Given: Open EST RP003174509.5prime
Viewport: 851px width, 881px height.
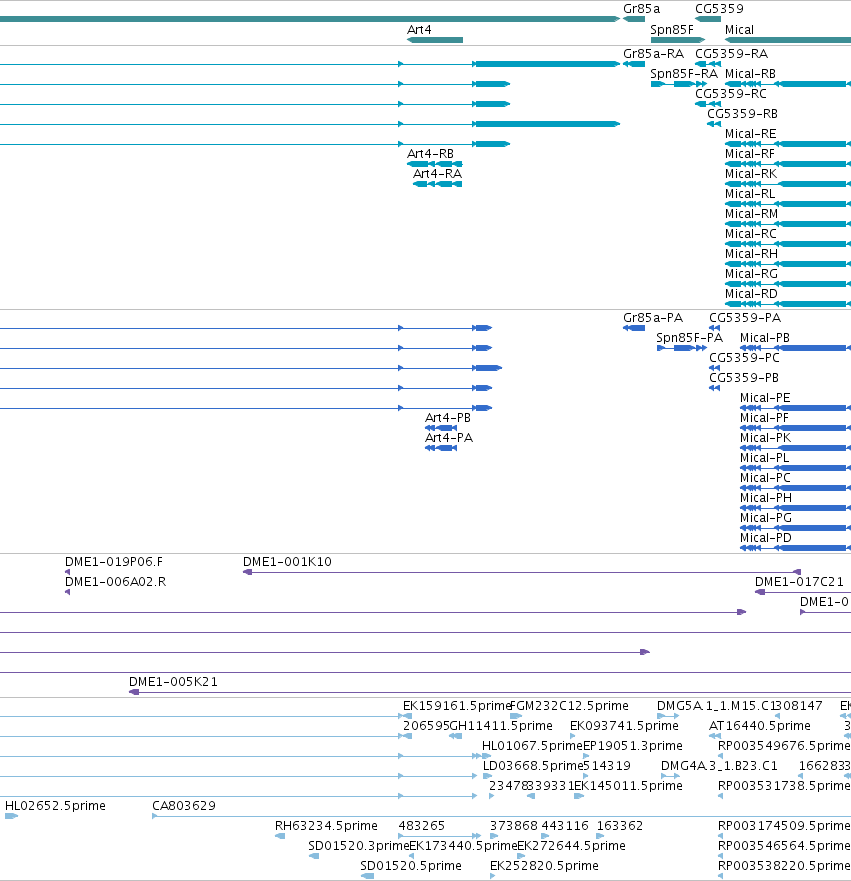Looking at the screenshot, I should point(721,836).
